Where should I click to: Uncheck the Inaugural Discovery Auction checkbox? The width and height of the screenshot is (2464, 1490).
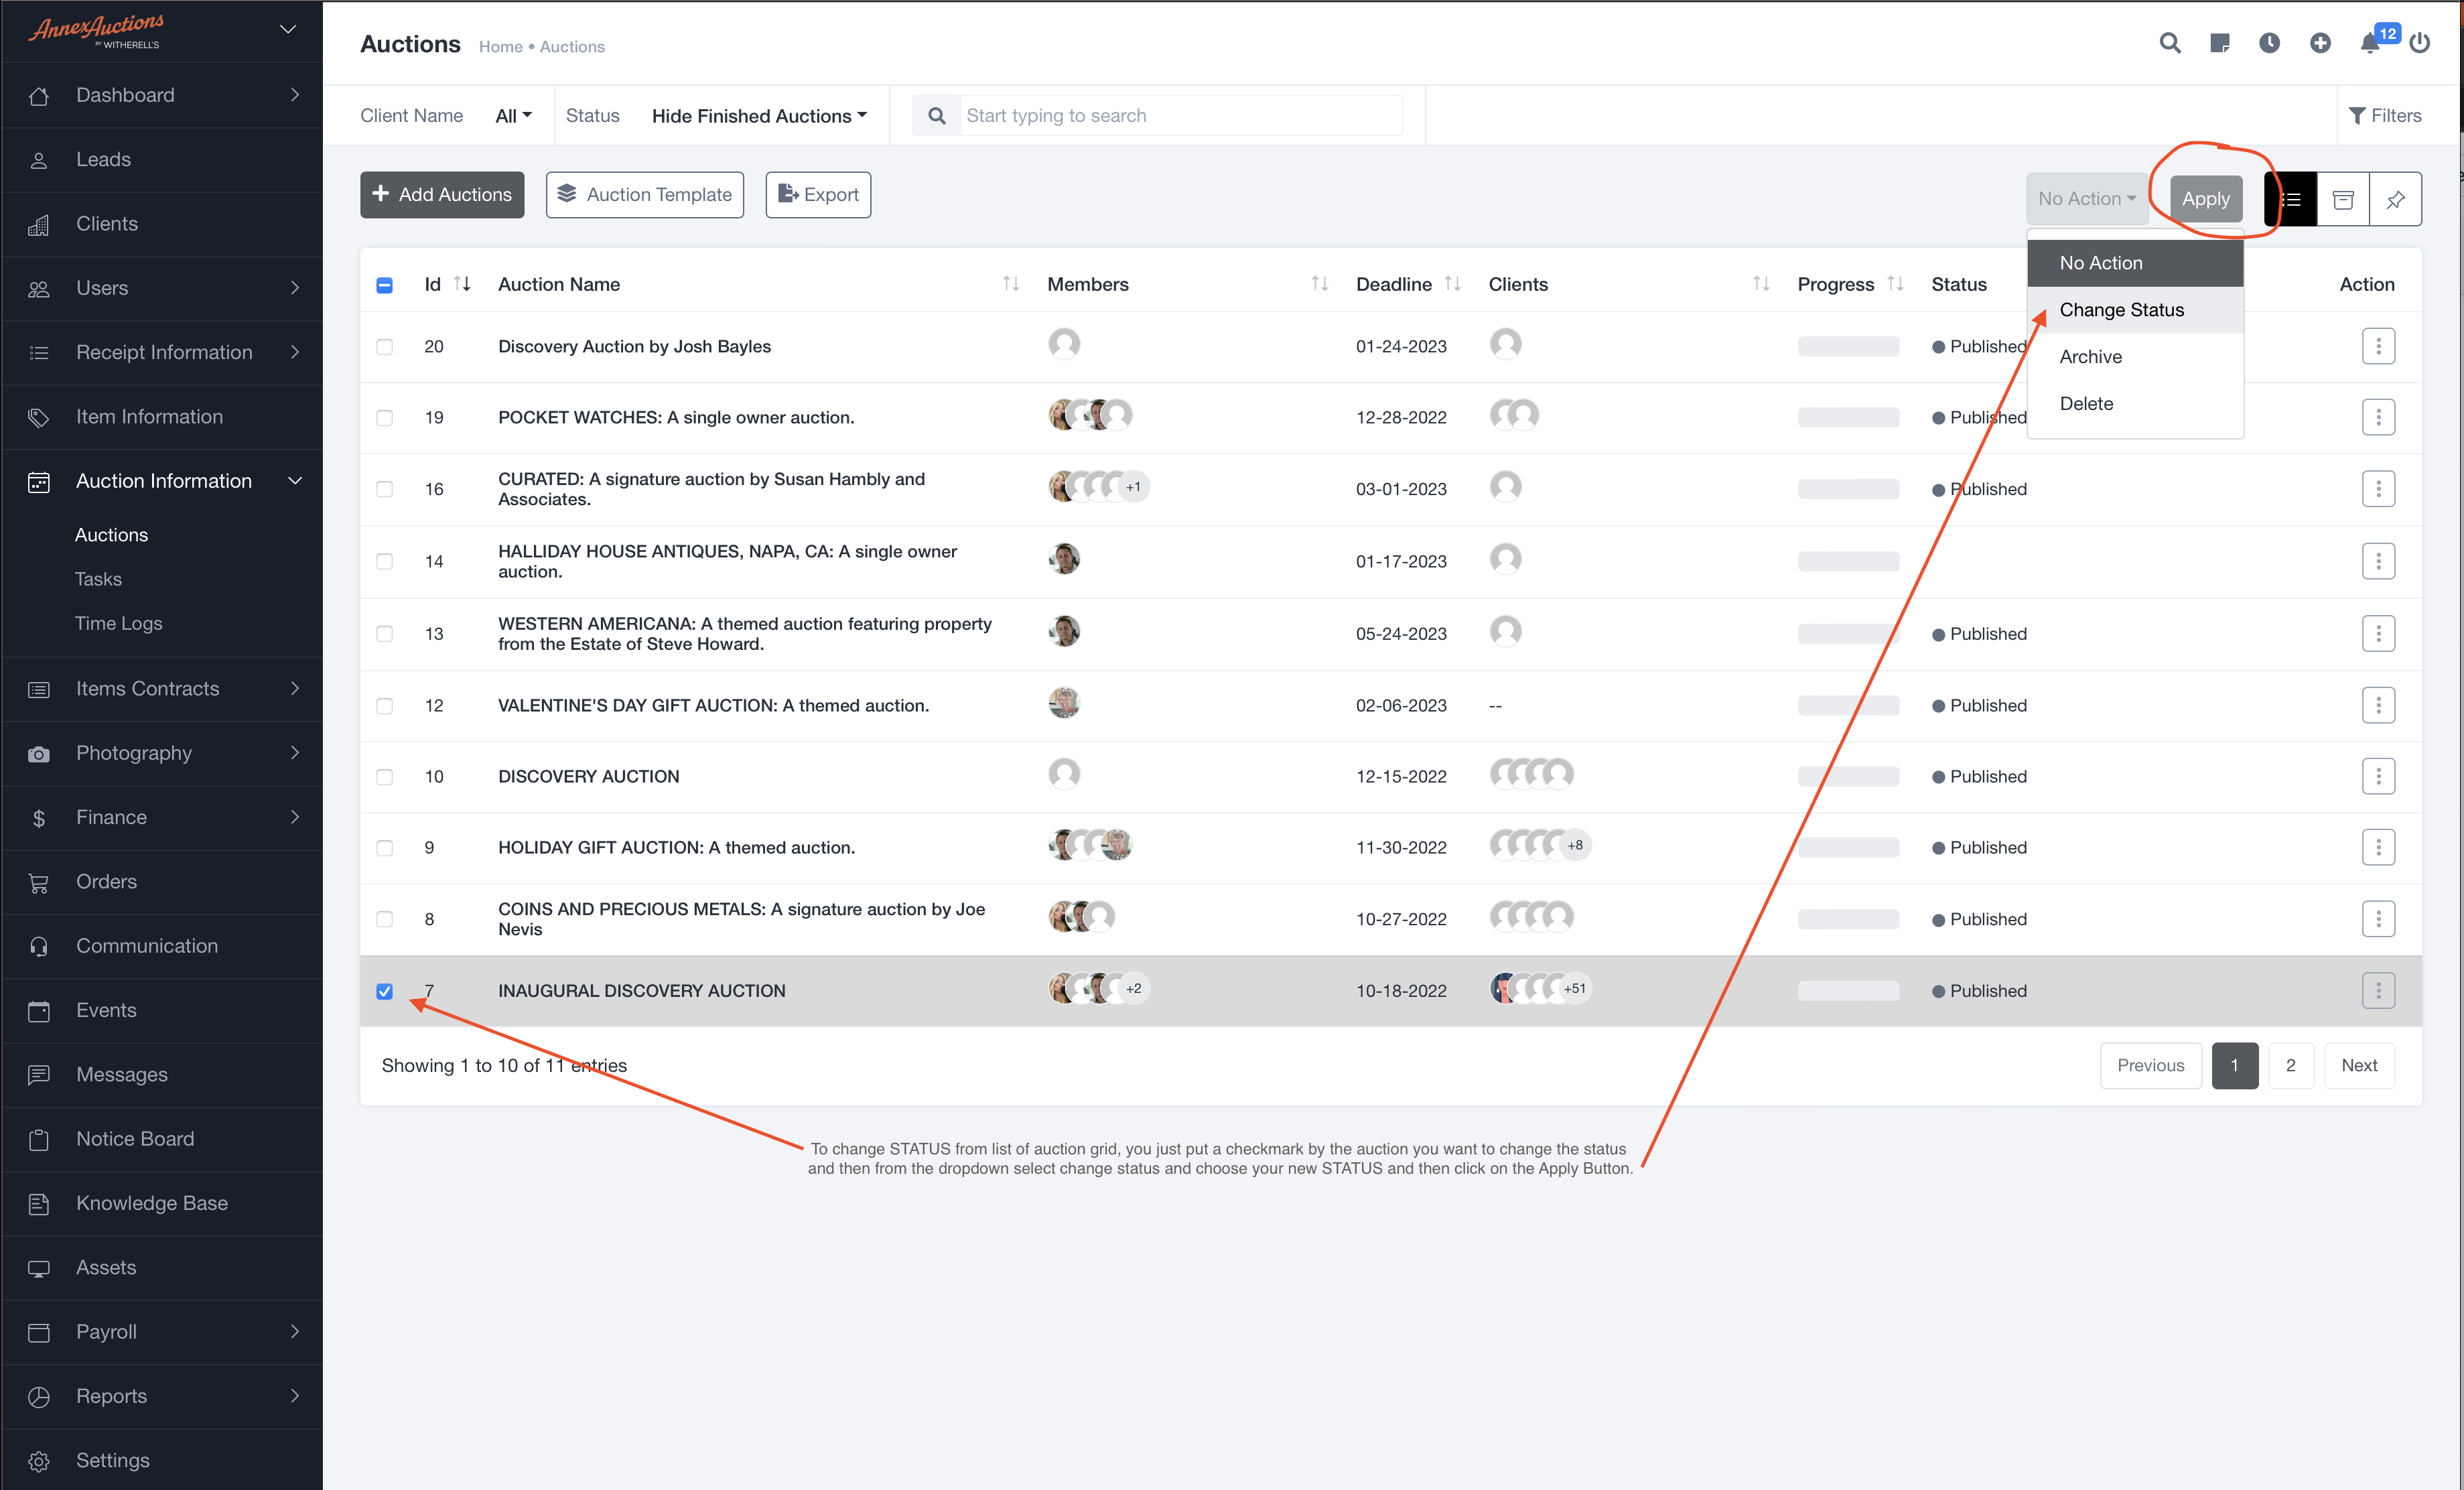[384, 991]
